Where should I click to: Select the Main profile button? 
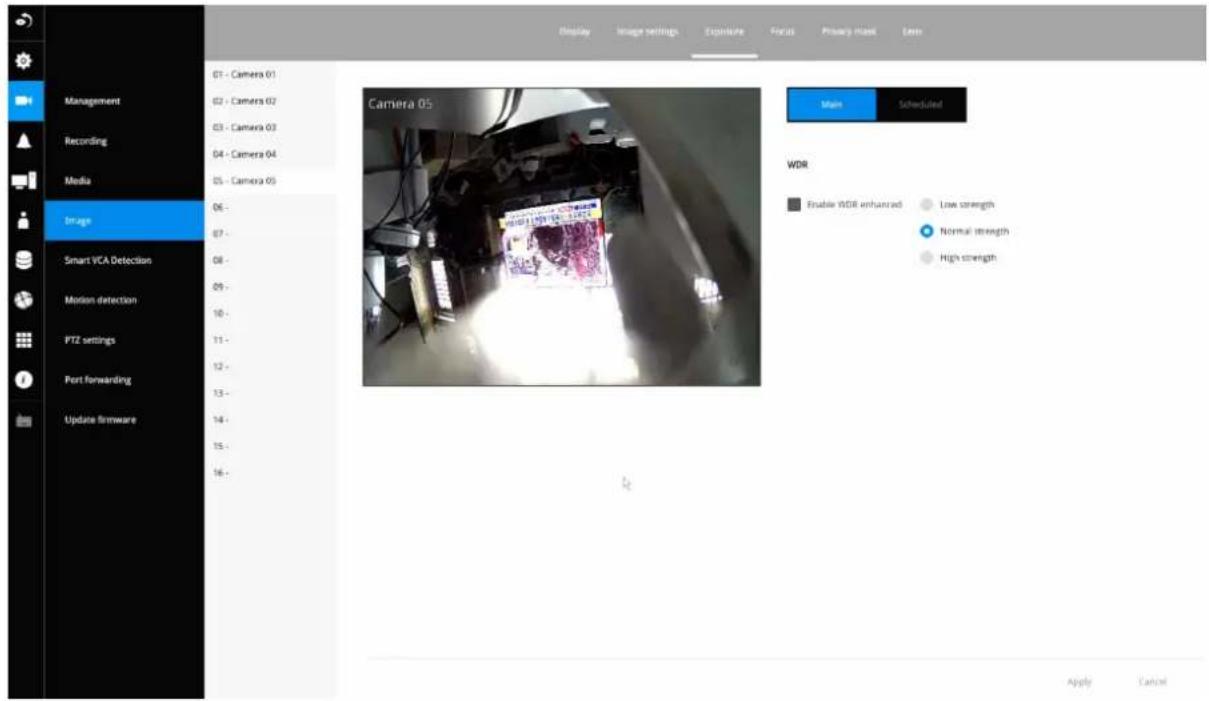pyautogui.click(x=831, y=105)
